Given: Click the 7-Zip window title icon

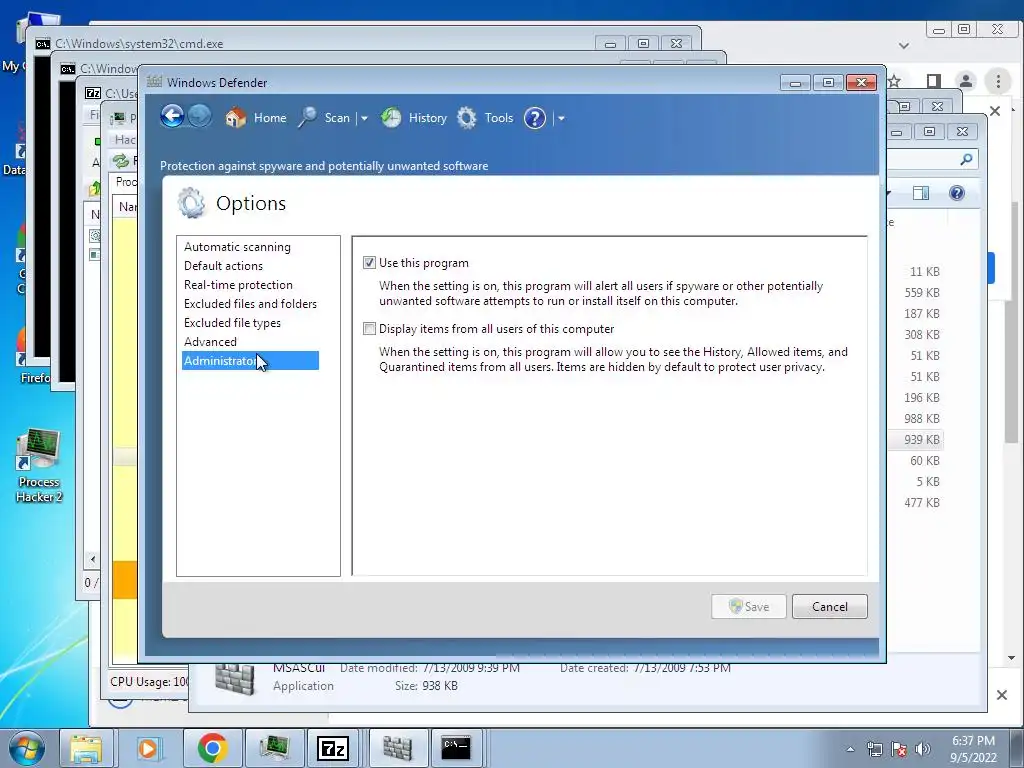Looking at the screenshot, I should click(x=93, y=93).
